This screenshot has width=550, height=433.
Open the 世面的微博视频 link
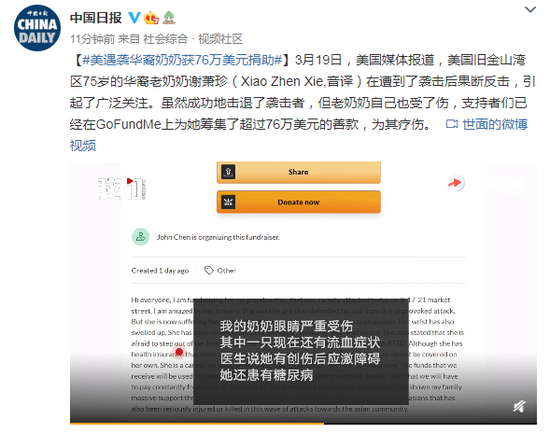[487, 124]
